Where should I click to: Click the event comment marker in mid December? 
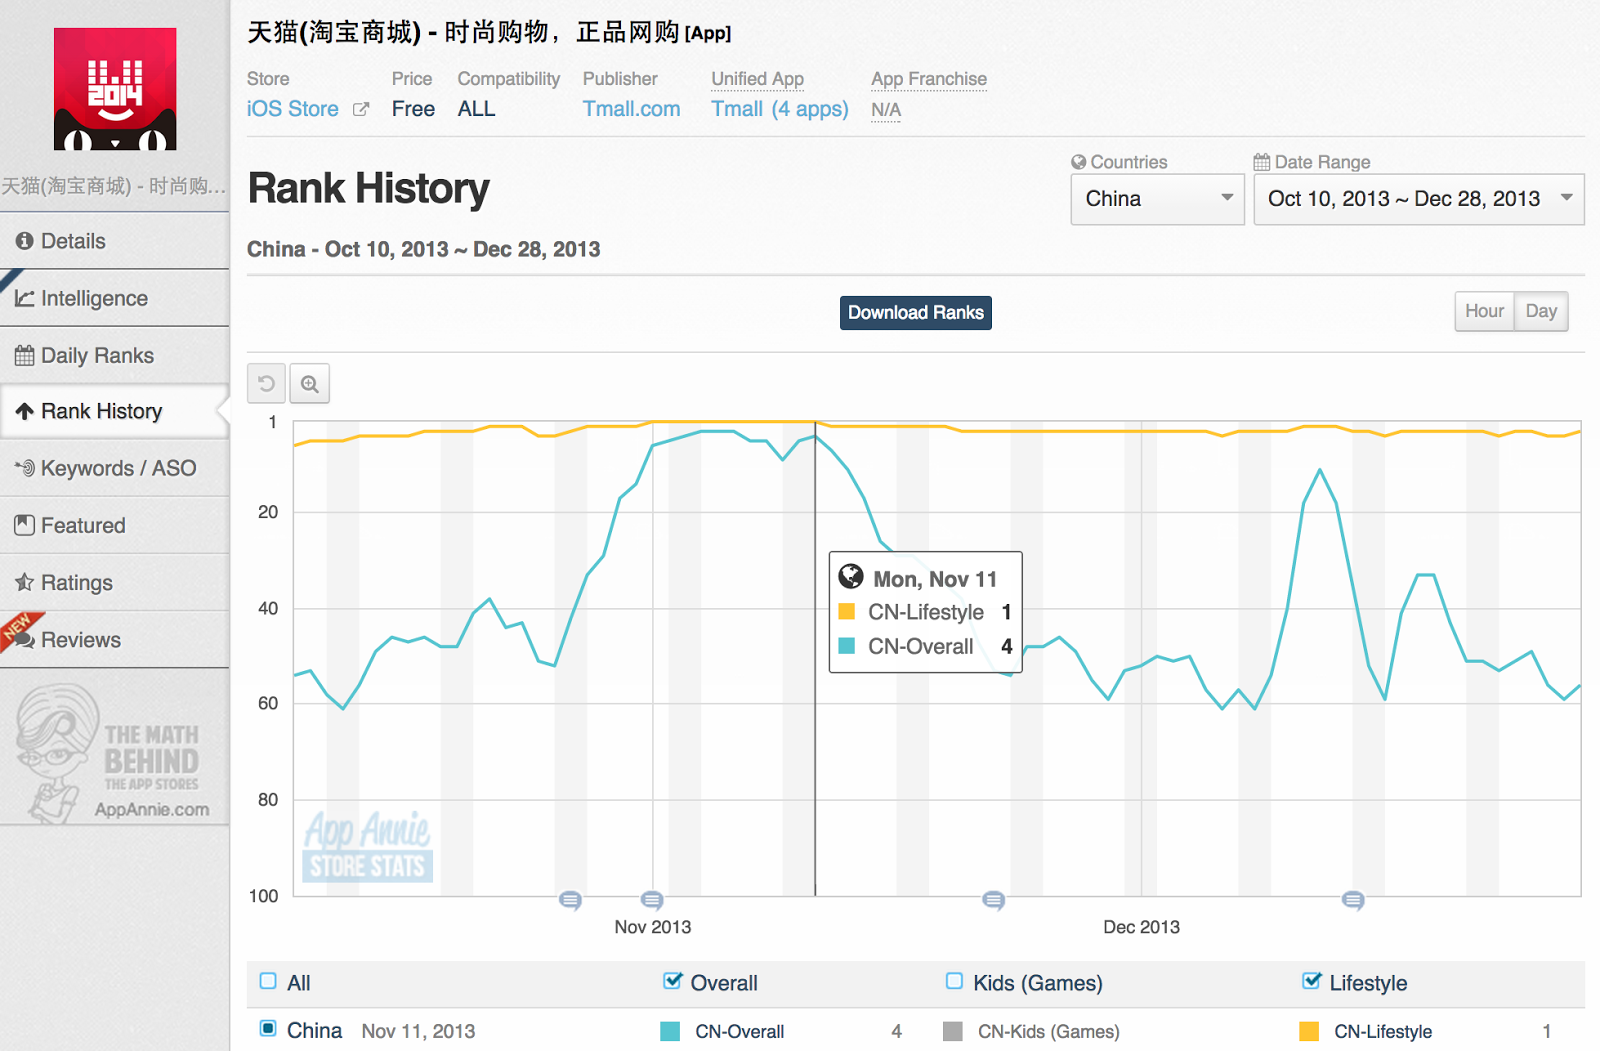pos(1353,900)
